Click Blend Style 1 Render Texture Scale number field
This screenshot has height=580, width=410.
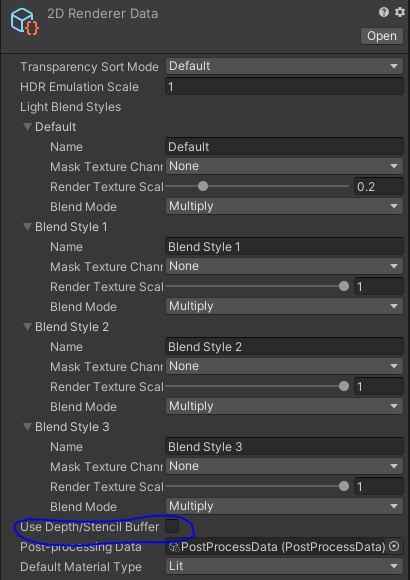pos(379,287)
